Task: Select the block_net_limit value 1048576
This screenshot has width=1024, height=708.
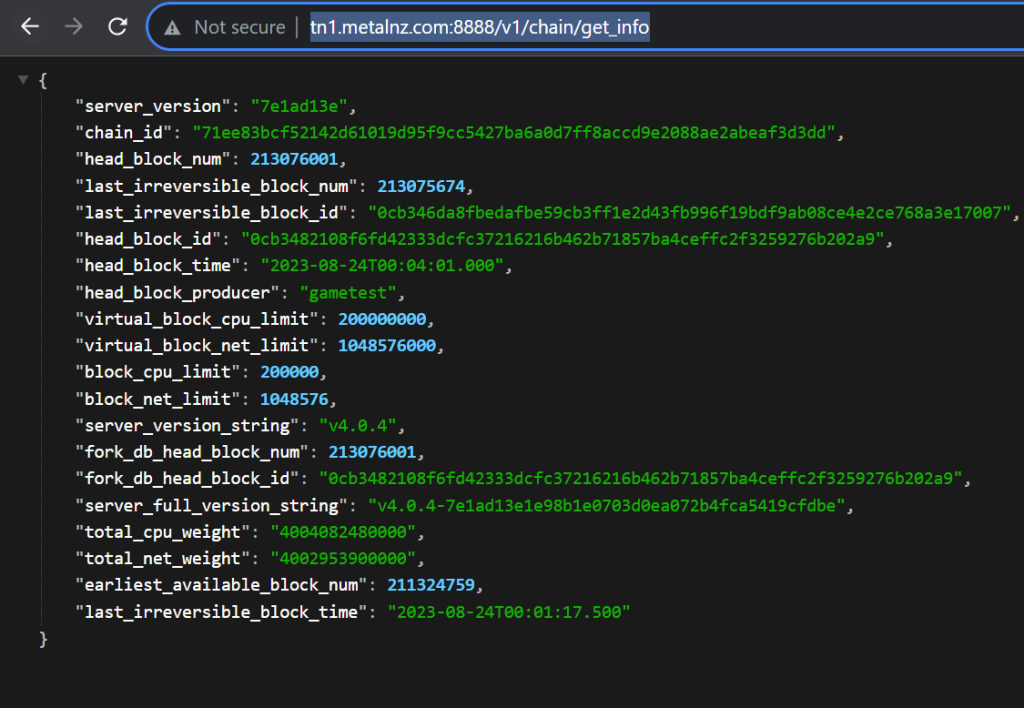Action: pyautogui.click(x=294, y=399)
